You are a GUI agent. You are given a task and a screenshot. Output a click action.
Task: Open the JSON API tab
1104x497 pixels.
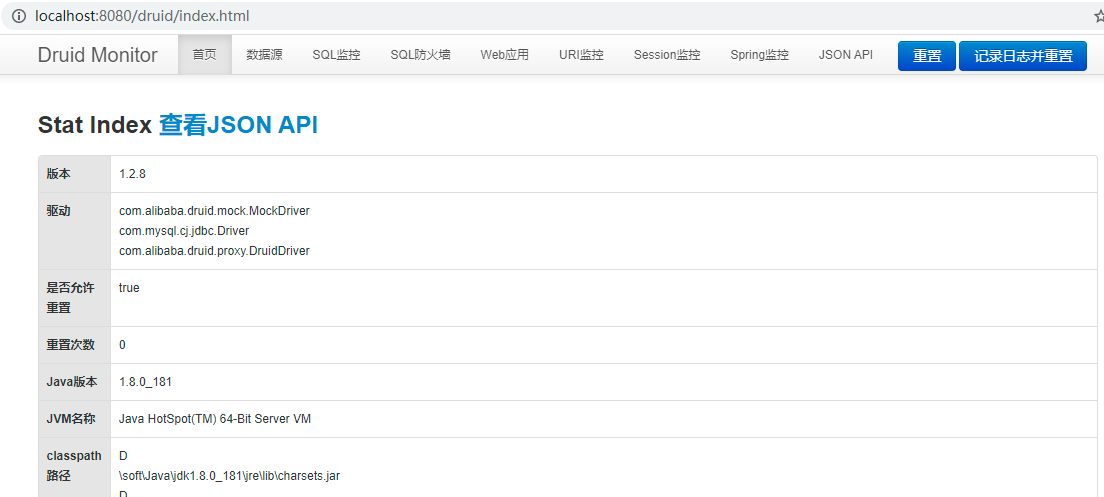tap(846, 55)
